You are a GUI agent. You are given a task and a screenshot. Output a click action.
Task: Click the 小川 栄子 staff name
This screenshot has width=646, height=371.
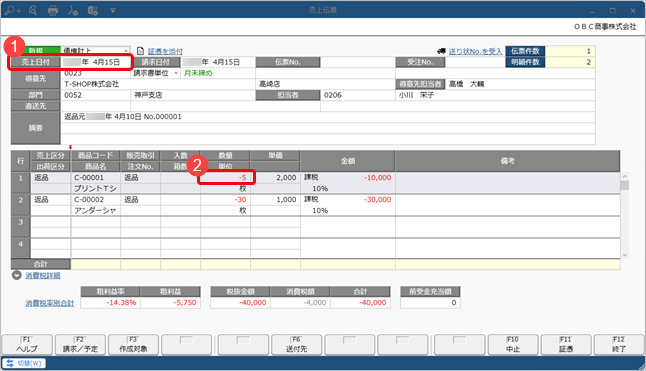(416, 95)
